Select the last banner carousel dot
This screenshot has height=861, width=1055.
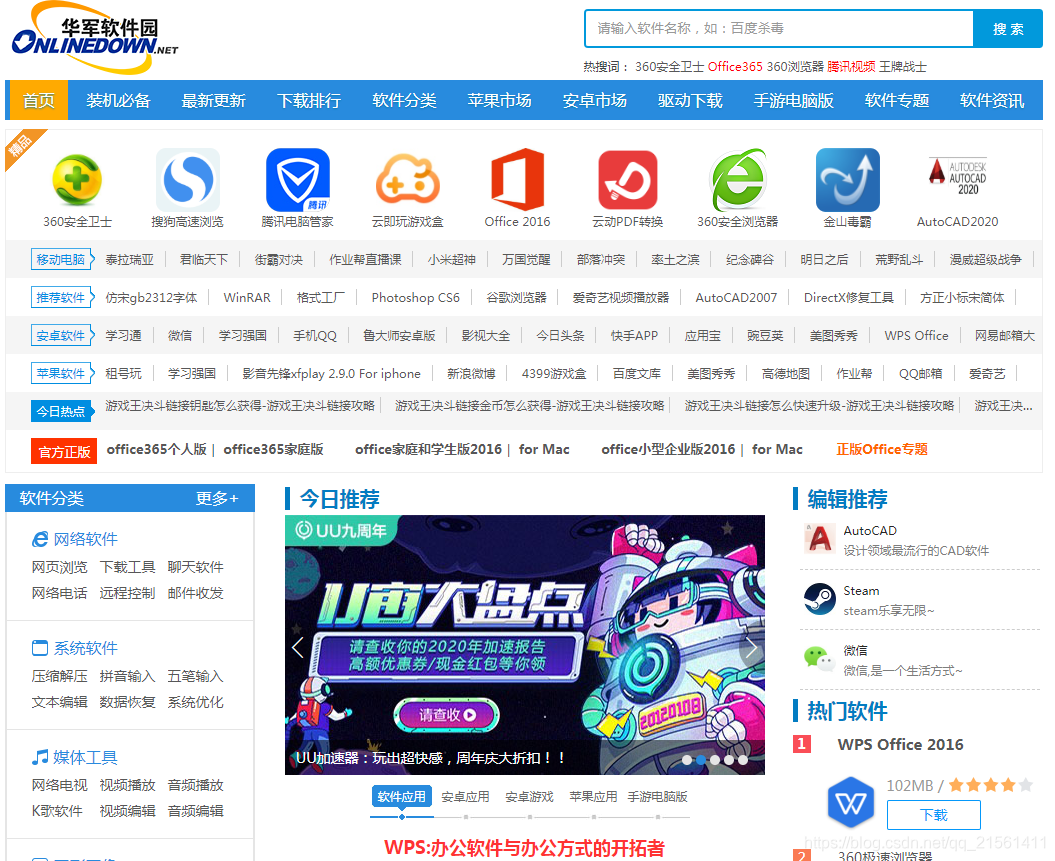tap(742, 759)
